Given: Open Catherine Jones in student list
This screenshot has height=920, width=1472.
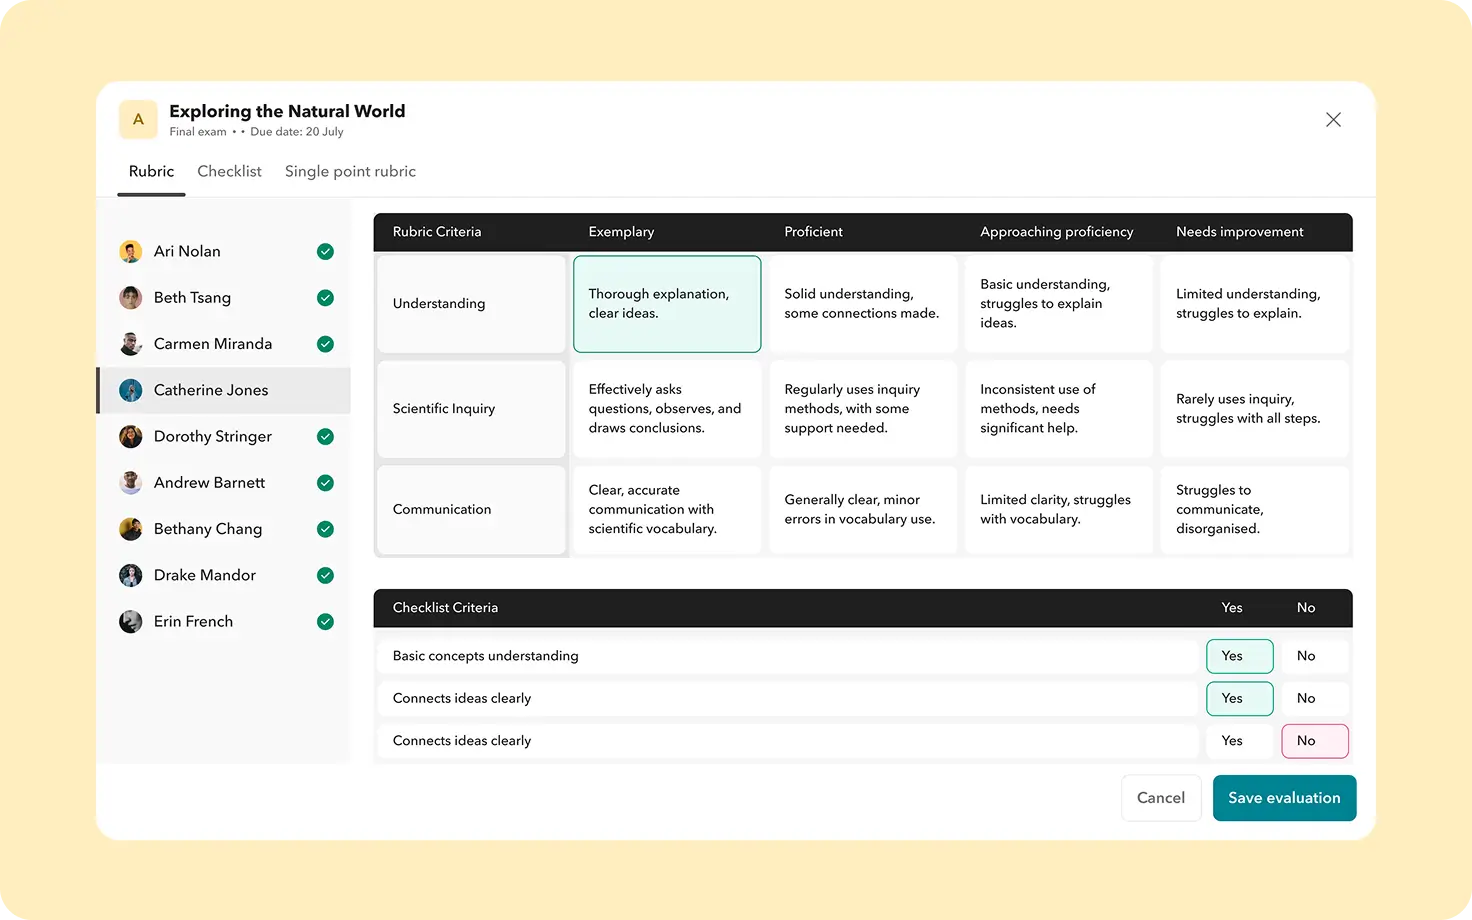Looking at the screenshot, I should coord(224,390).
